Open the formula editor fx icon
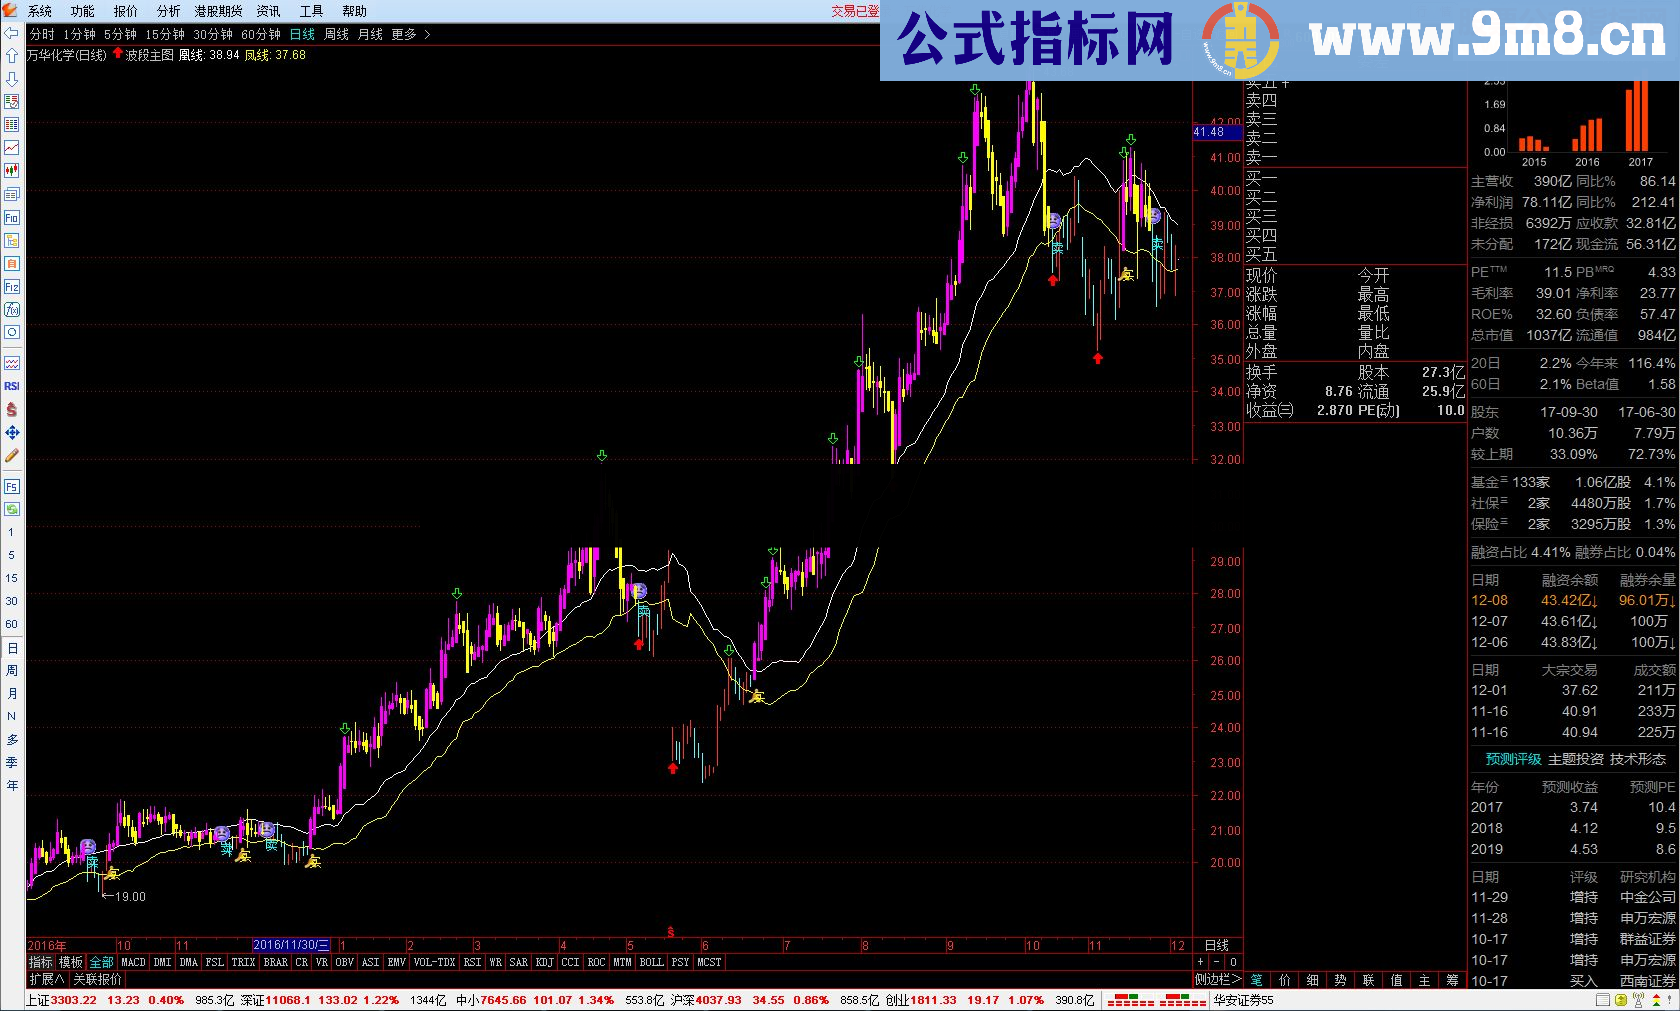This screenshot has height=1011, width=1680. coord(11,309)
